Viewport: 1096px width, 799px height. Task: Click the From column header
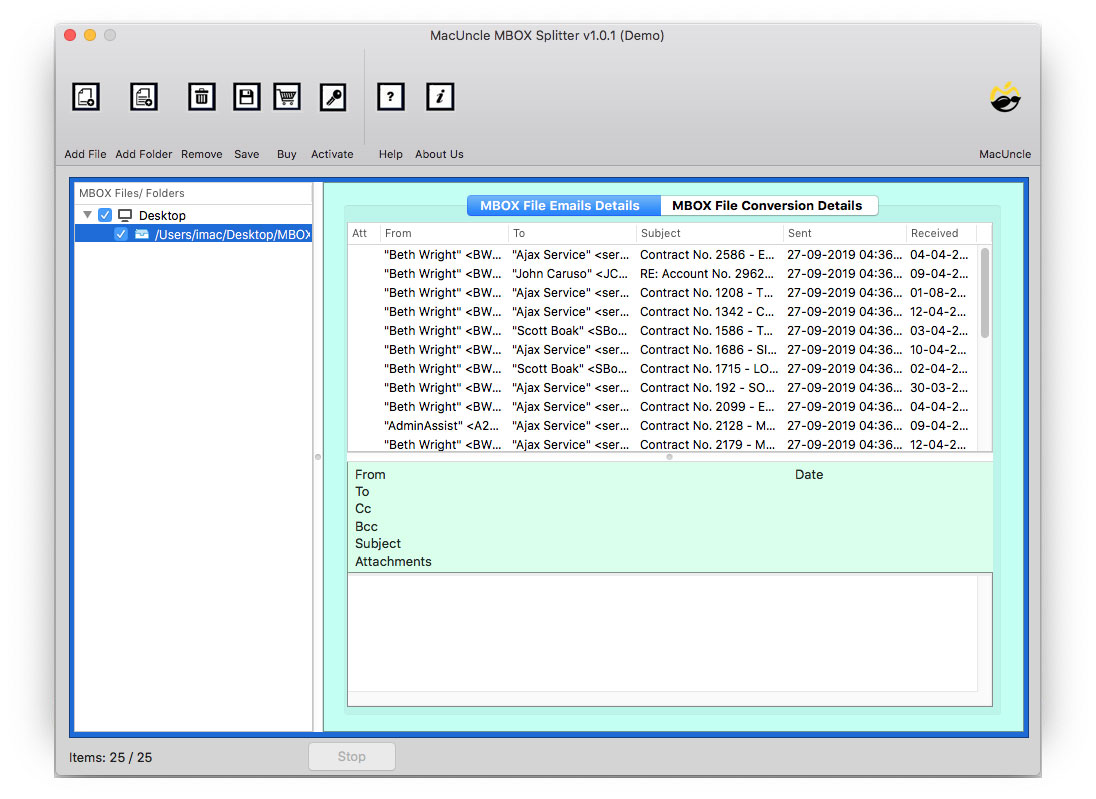click(444, 233)
